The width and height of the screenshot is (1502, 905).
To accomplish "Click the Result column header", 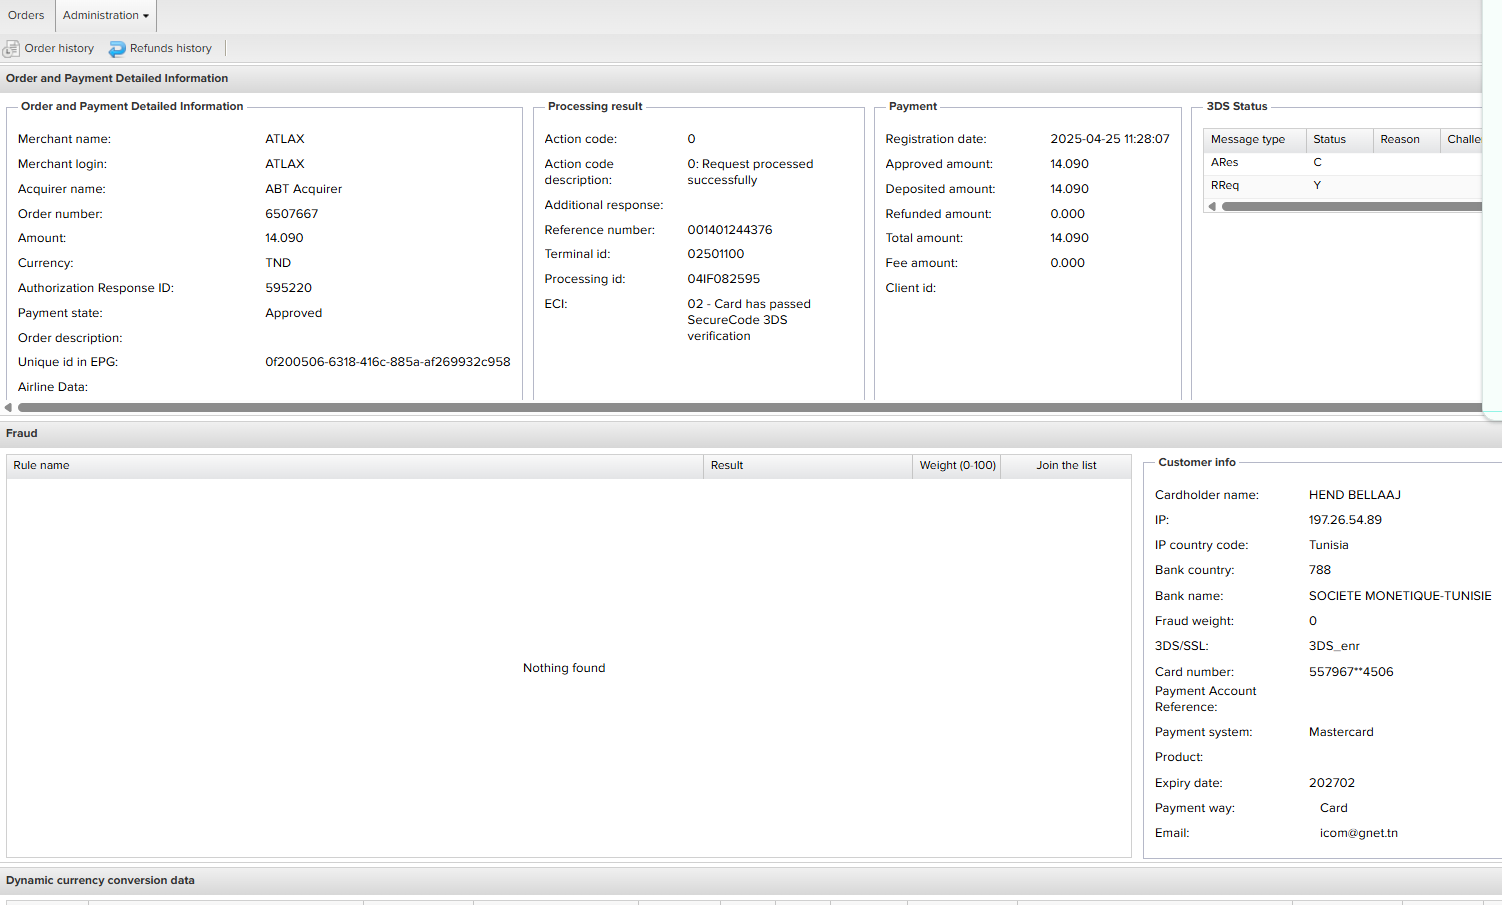I will (727, 465).
